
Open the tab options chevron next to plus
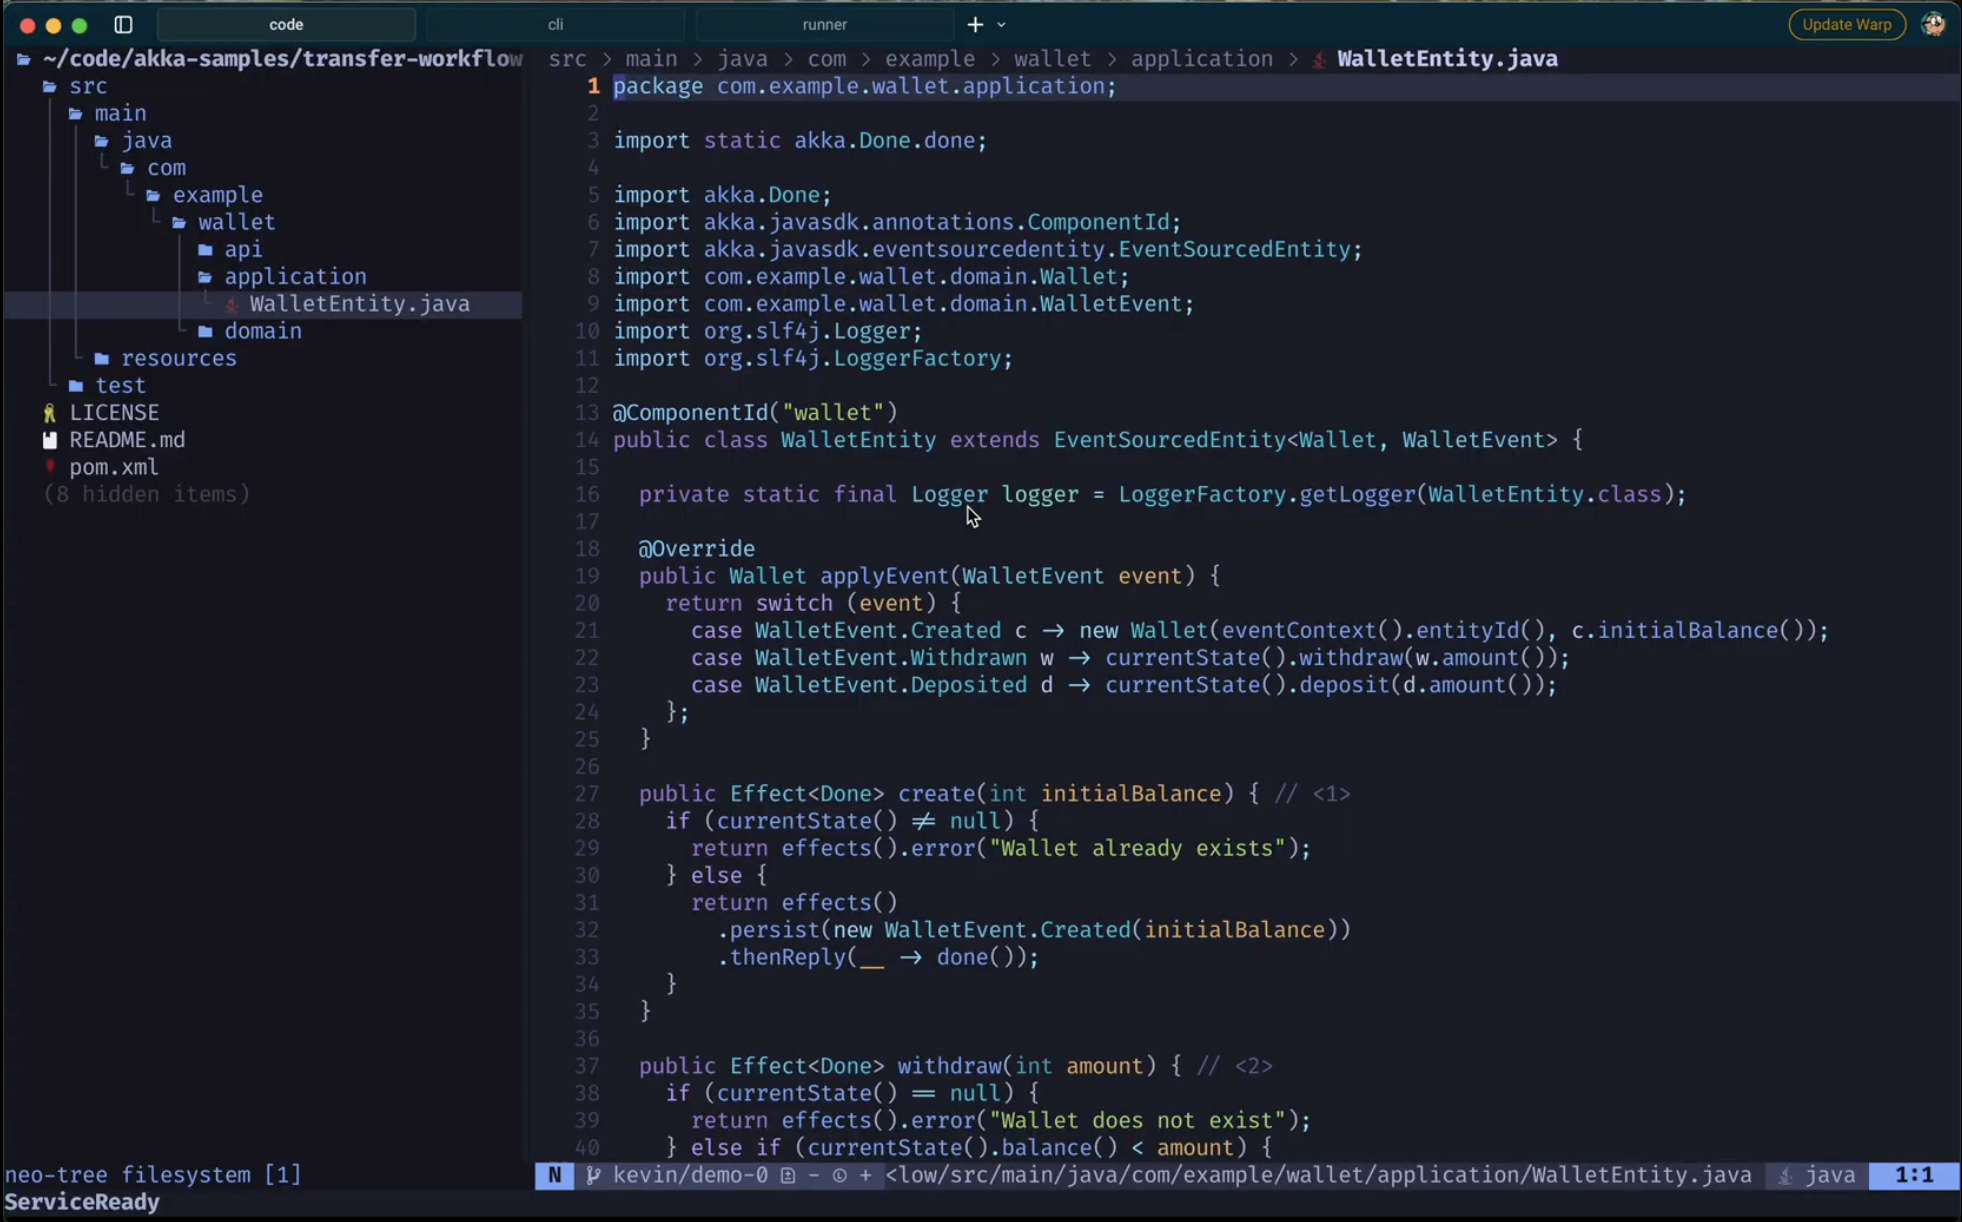(x=1001, y=24)
